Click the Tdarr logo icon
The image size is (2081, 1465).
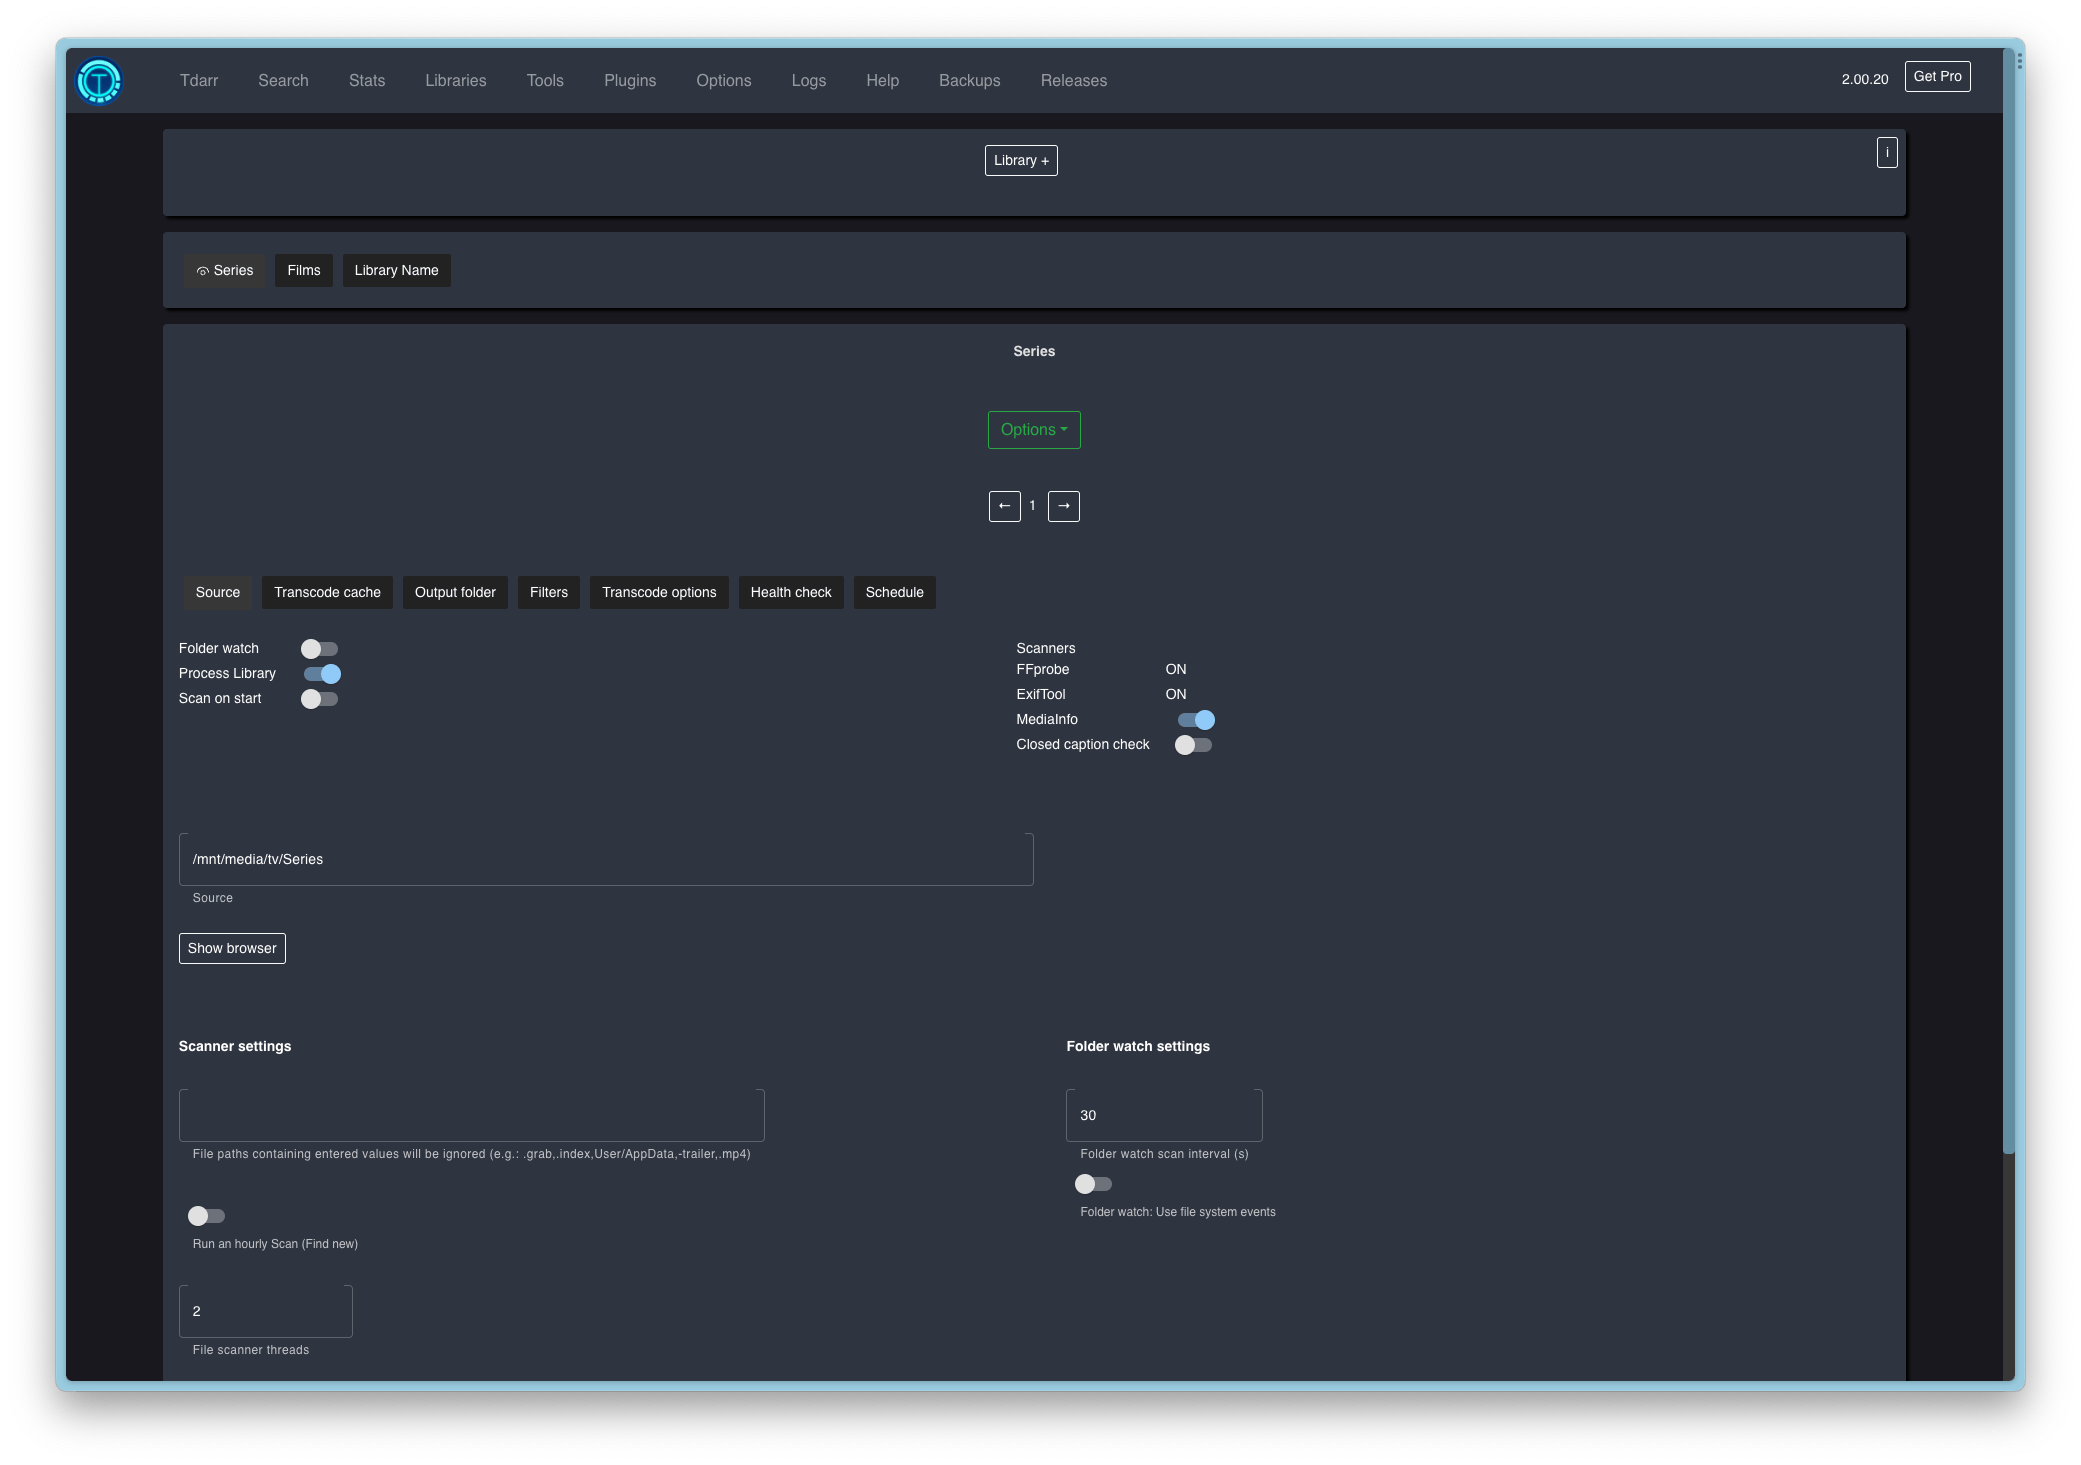point(99,81)
